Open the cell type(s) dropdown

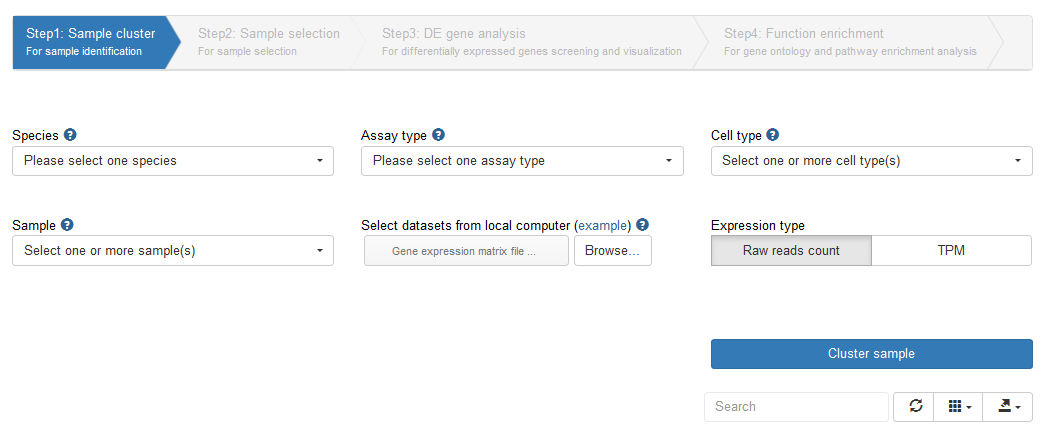tap(871, 161)
